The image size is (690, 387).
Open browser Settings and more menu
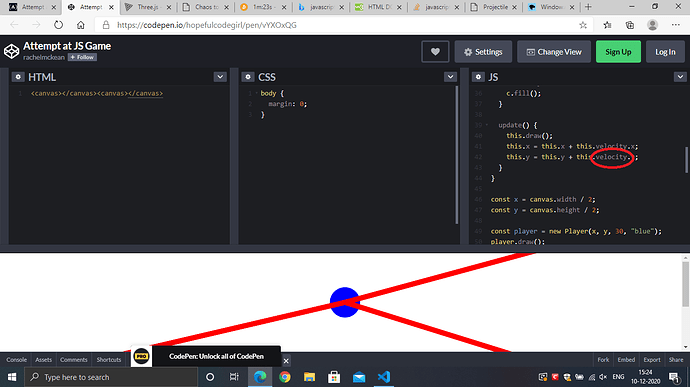click(676, 25)
